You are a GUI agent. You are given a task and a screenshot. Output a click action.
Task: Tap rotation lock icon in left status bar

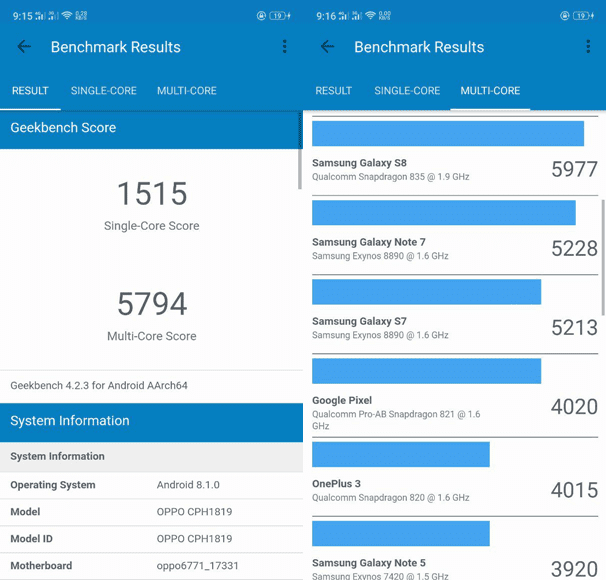tap(261, 16)
